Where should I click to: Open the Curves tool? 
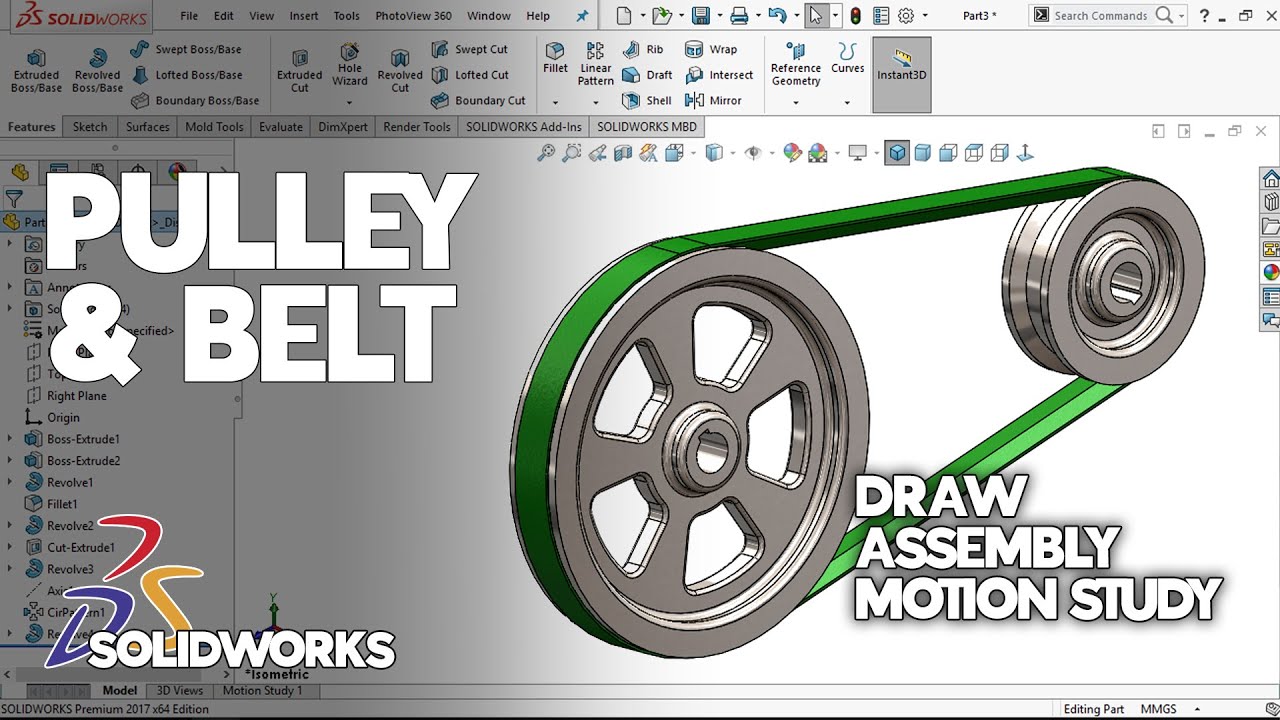click(847, 58)
